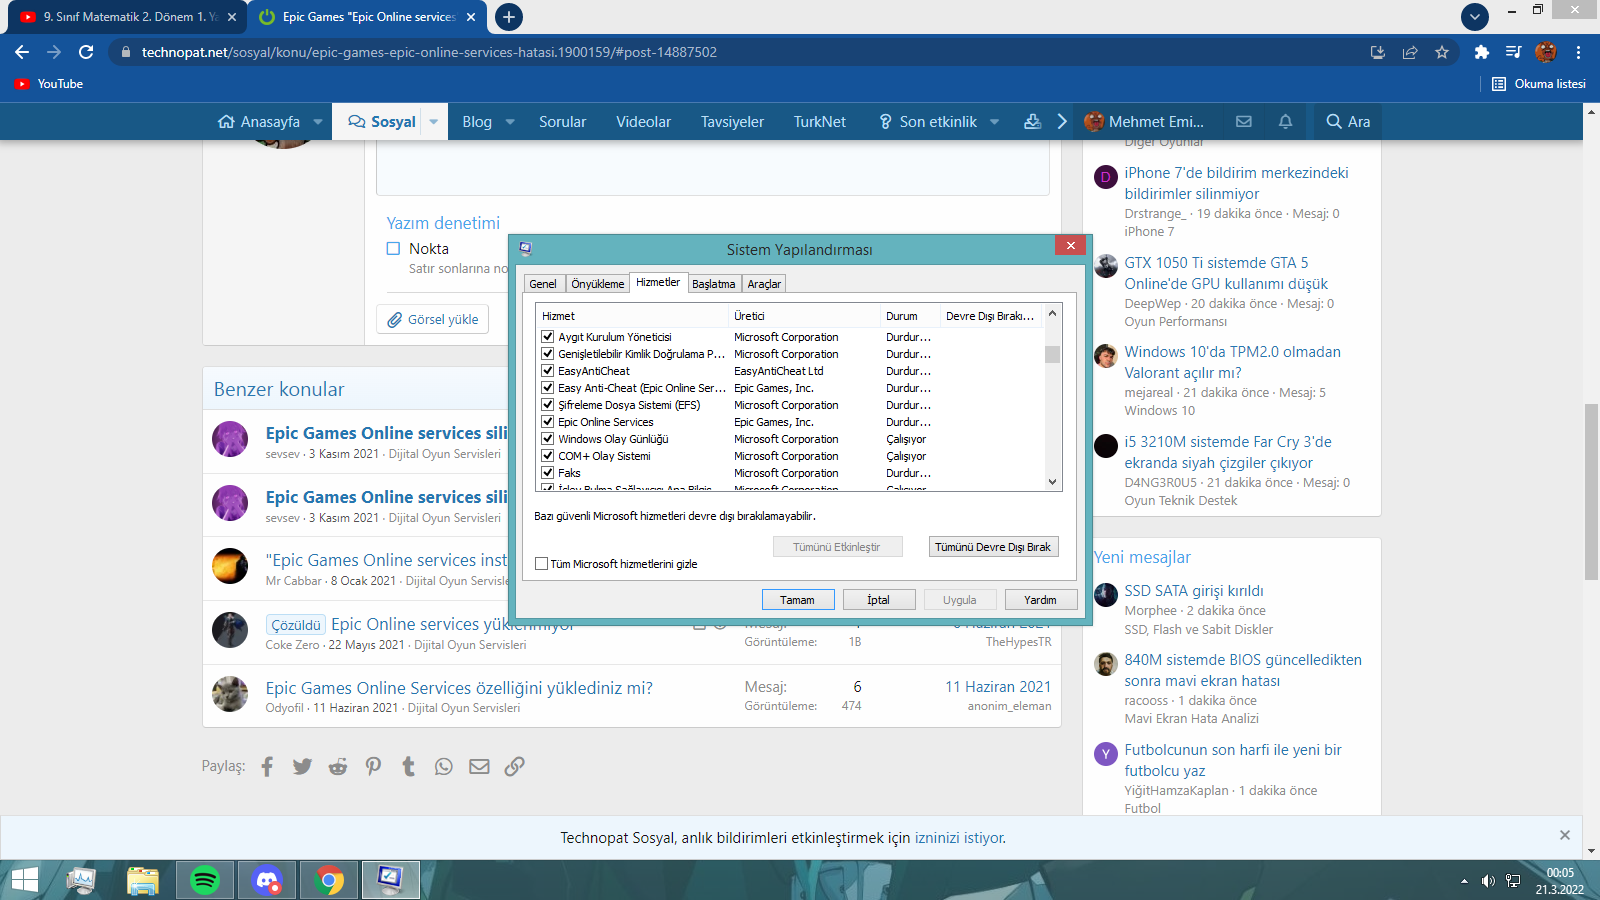Open the Chrome three-dot menu
Image resolution: width=1600 pixels, height=900 pixels.
(1579, 52)
